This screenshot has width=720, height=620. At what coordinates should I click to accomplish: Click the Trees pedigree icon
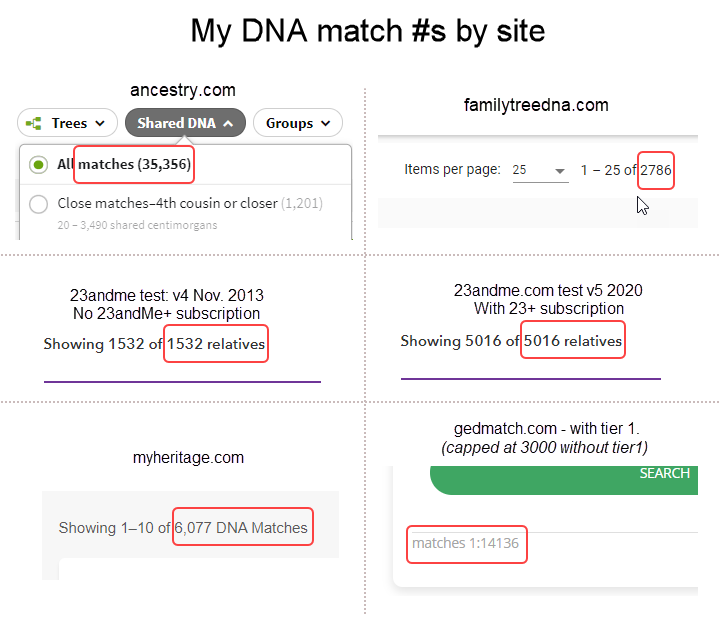[36, 123]
